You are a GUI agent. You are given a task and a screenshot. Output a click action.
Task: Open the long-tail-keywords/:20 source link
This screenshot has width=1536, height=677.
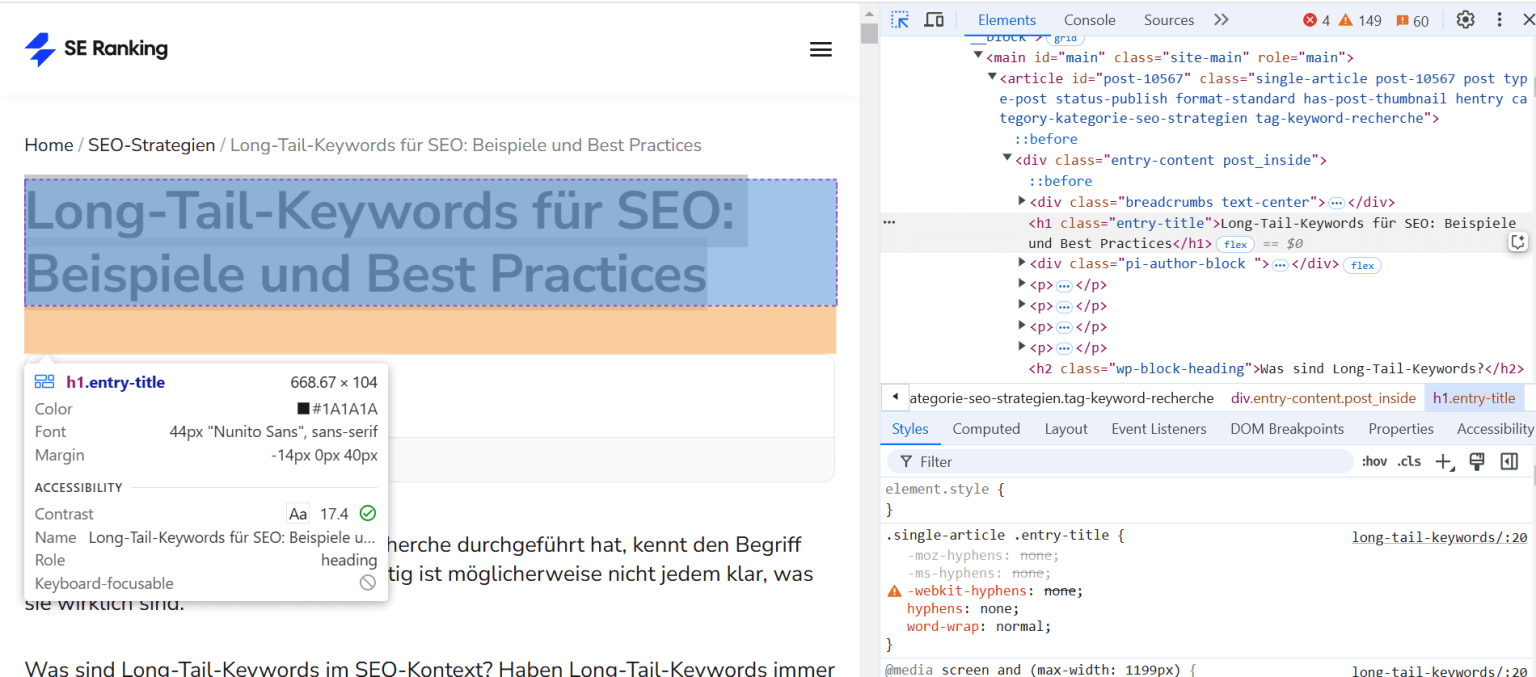[x=1438, y=537]
